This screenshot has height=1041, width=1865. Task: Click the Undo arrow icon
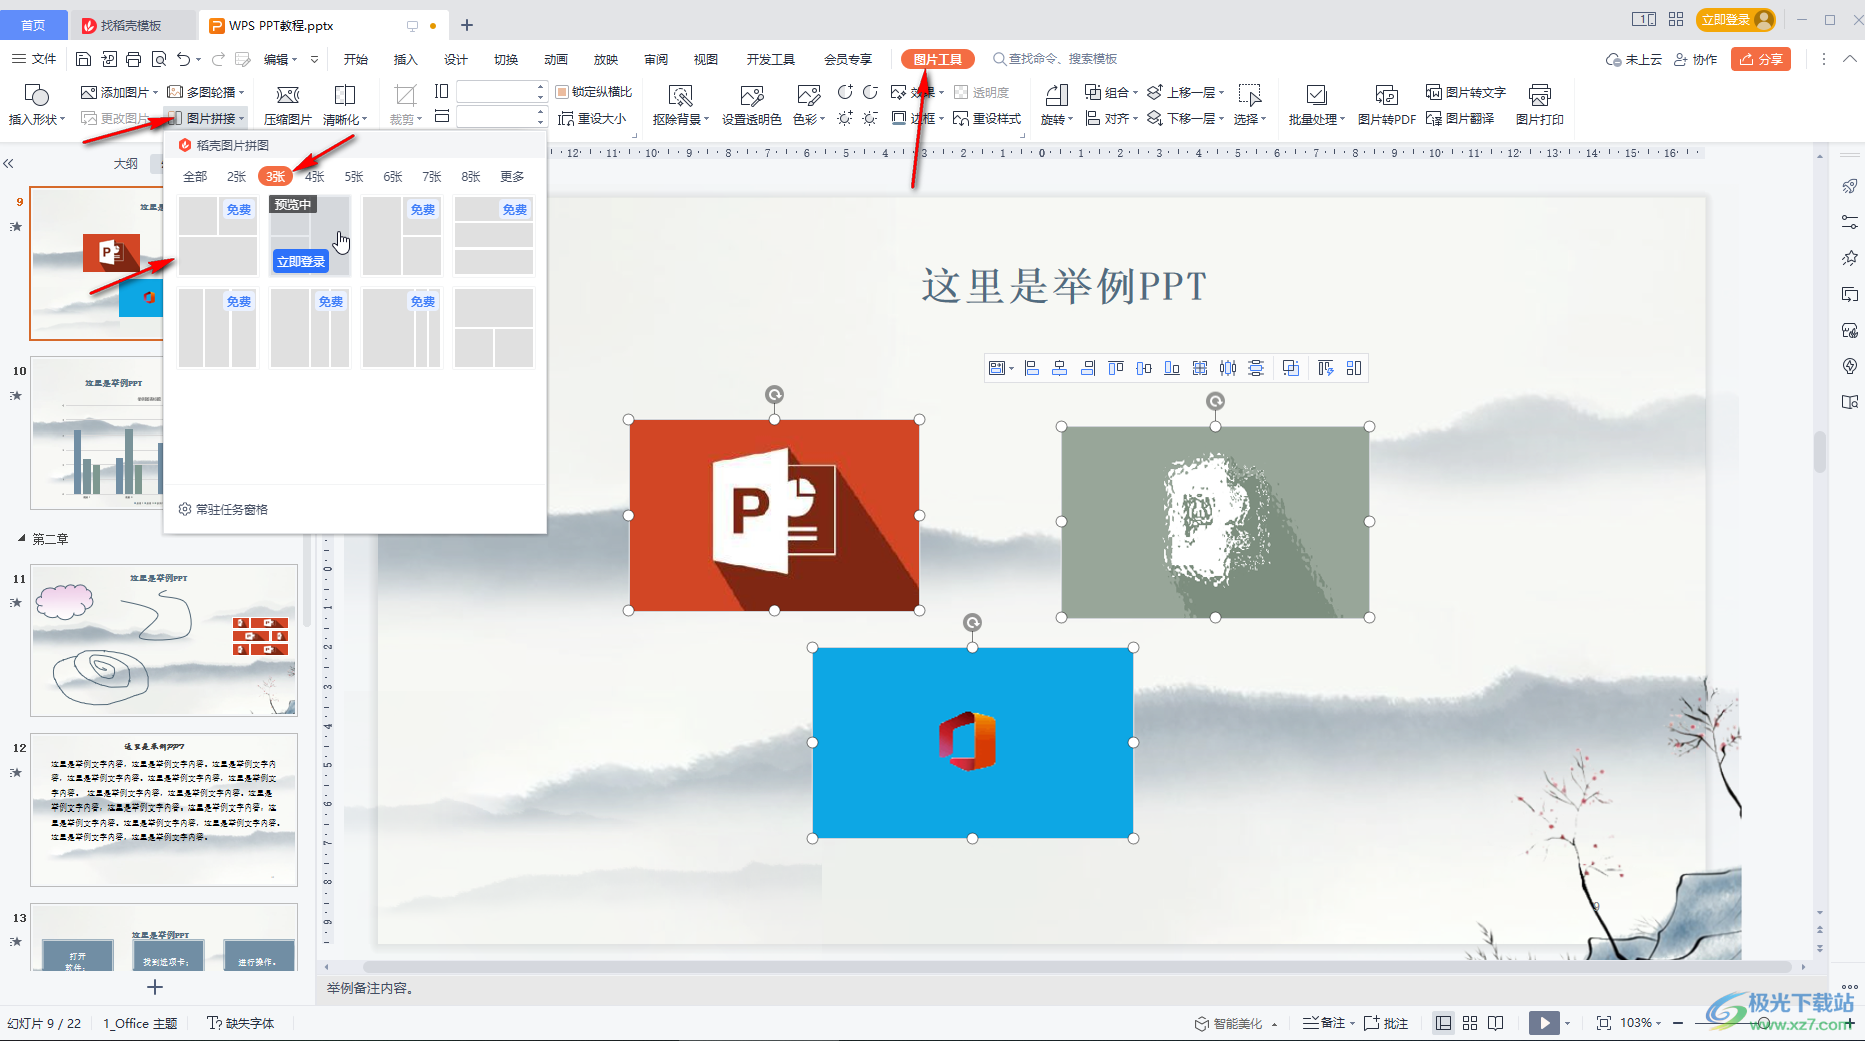click(183, 59)
